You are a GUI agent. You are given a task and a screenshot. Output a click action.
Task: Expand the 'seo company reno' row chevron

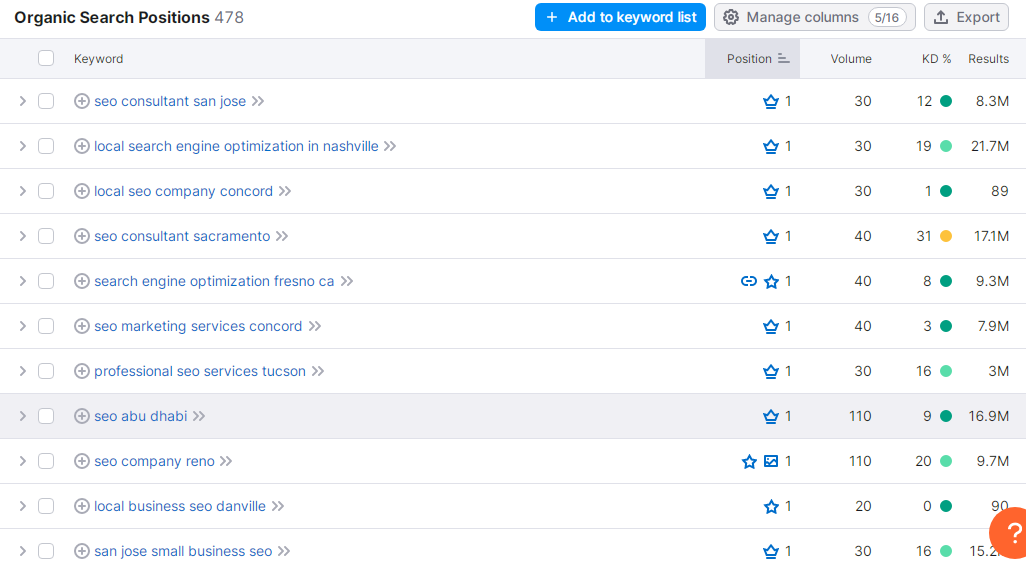[x=22, y=461]
